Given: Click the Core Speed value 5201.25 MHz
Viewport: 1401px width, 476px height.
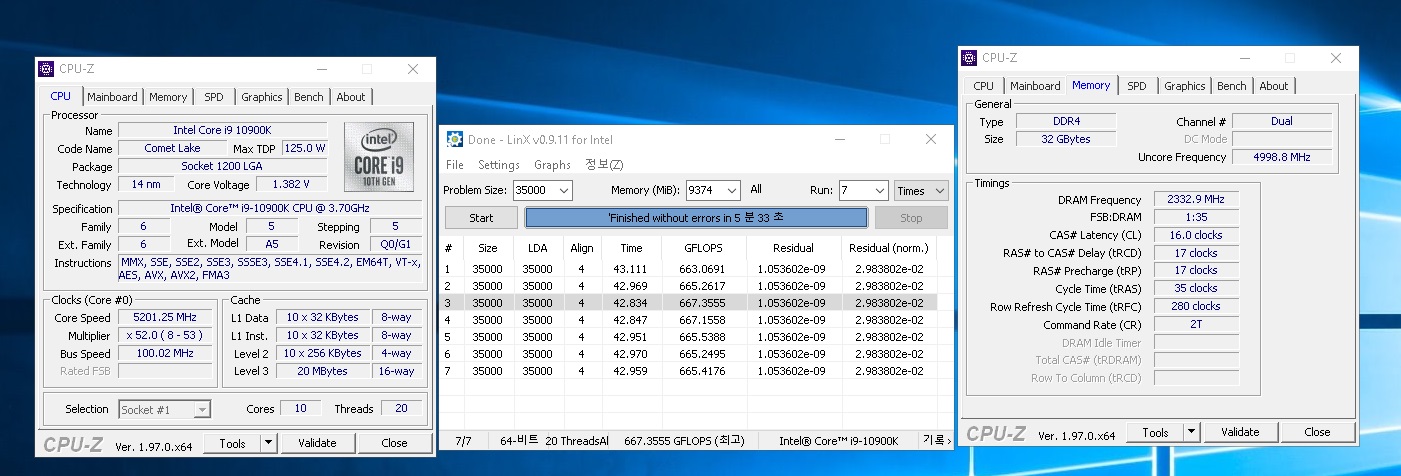Looking at the screenshot, I should (165, 318).
